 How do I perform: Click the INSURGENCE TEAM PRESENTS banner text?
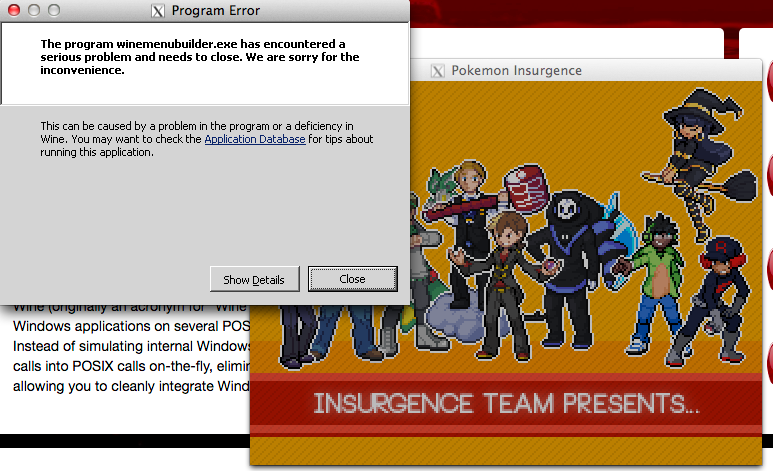506,403
